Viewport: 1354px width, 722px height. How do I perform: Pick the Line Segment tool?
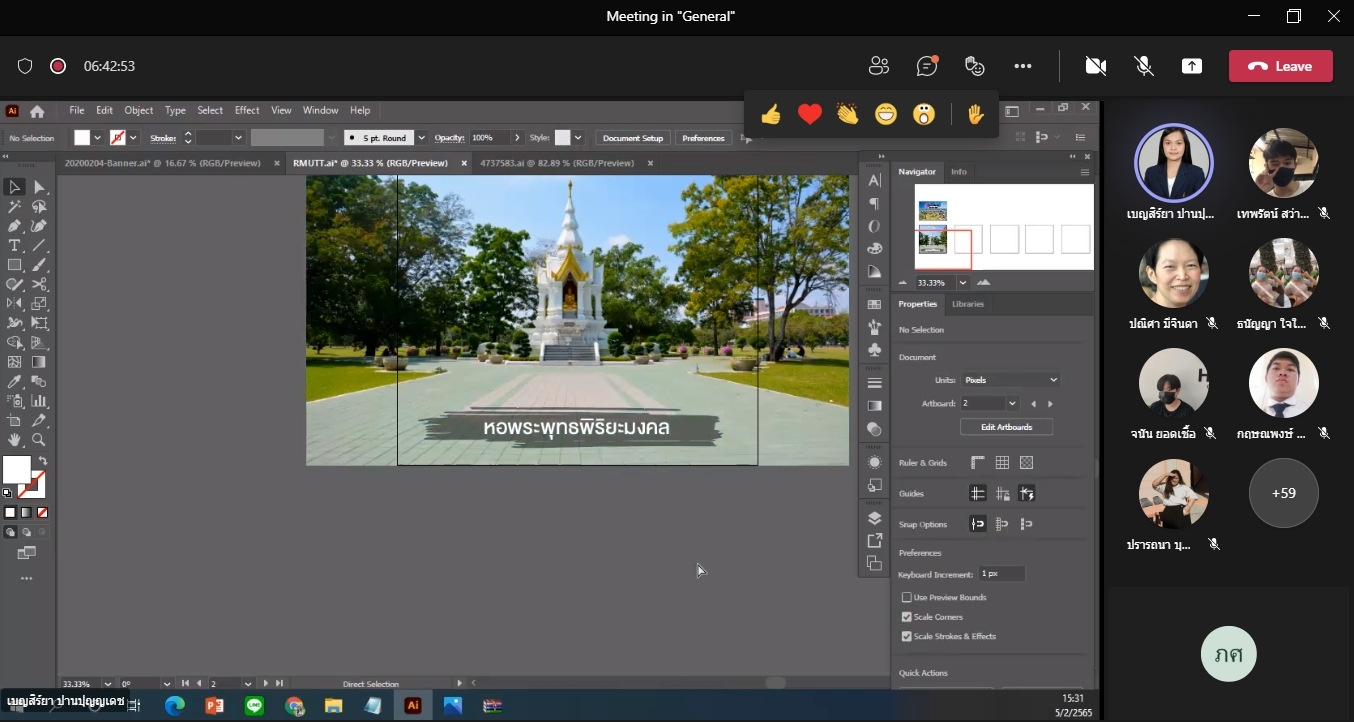point(39,246)
